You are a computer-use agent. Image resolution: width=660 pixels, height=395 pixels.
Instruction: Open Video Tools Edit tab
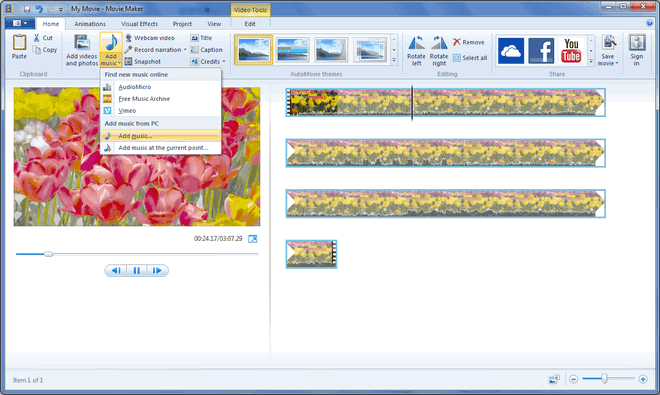point(250,24)
